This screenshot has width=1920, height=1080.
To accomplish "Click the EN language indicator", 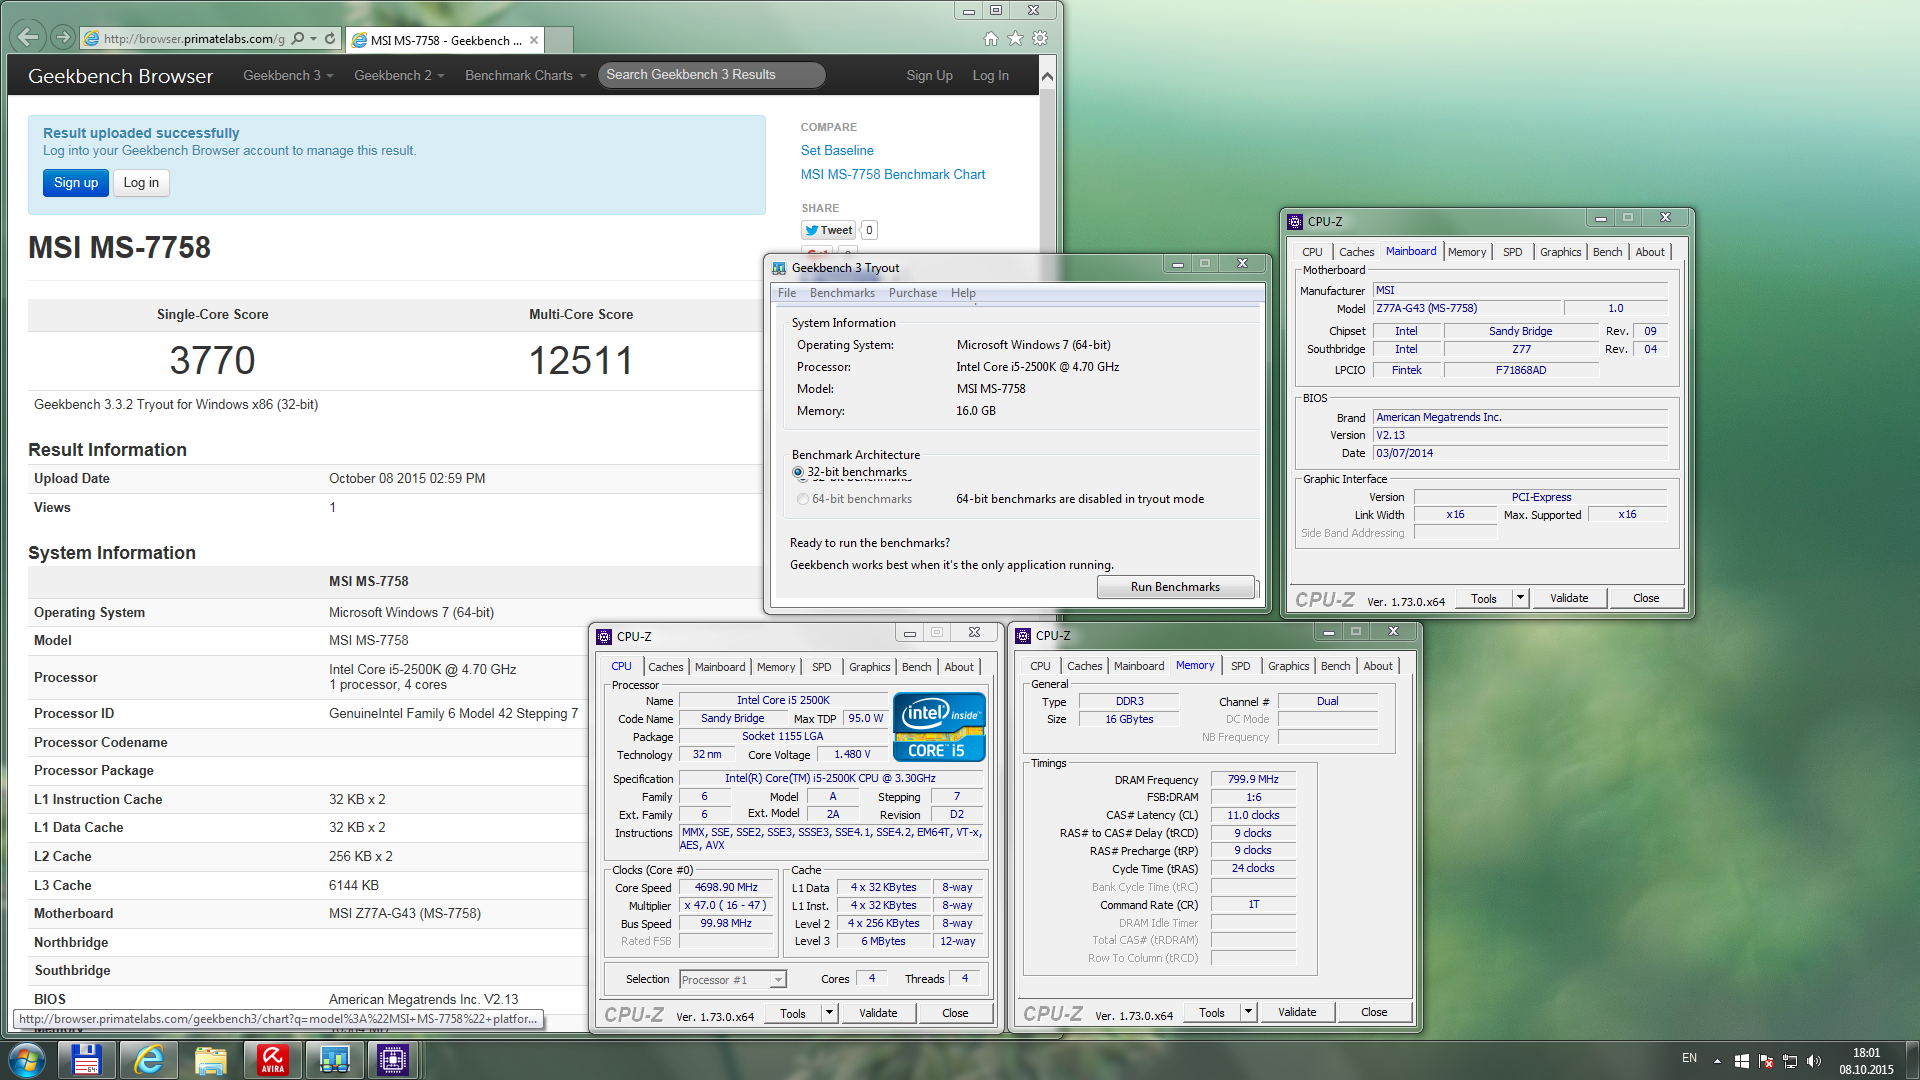I will [1689, 1058].
